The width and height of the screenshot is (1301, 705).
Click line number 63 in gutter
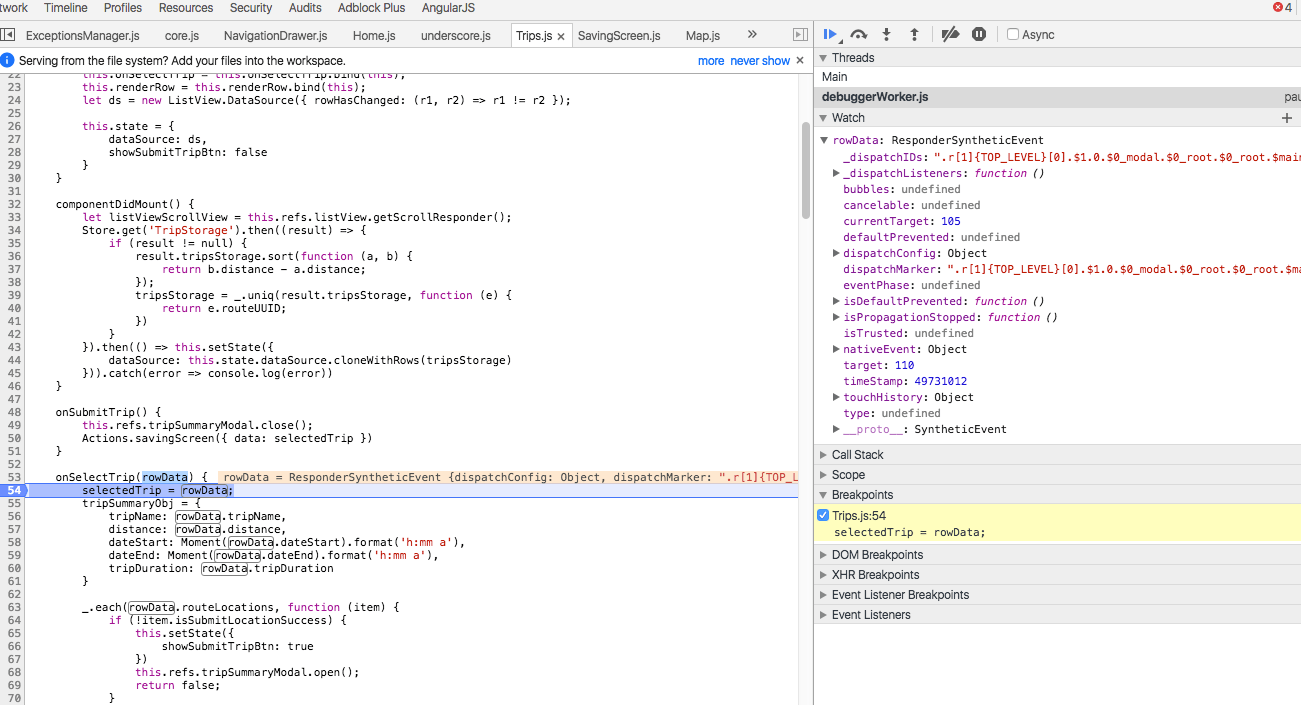click(14, 607)
